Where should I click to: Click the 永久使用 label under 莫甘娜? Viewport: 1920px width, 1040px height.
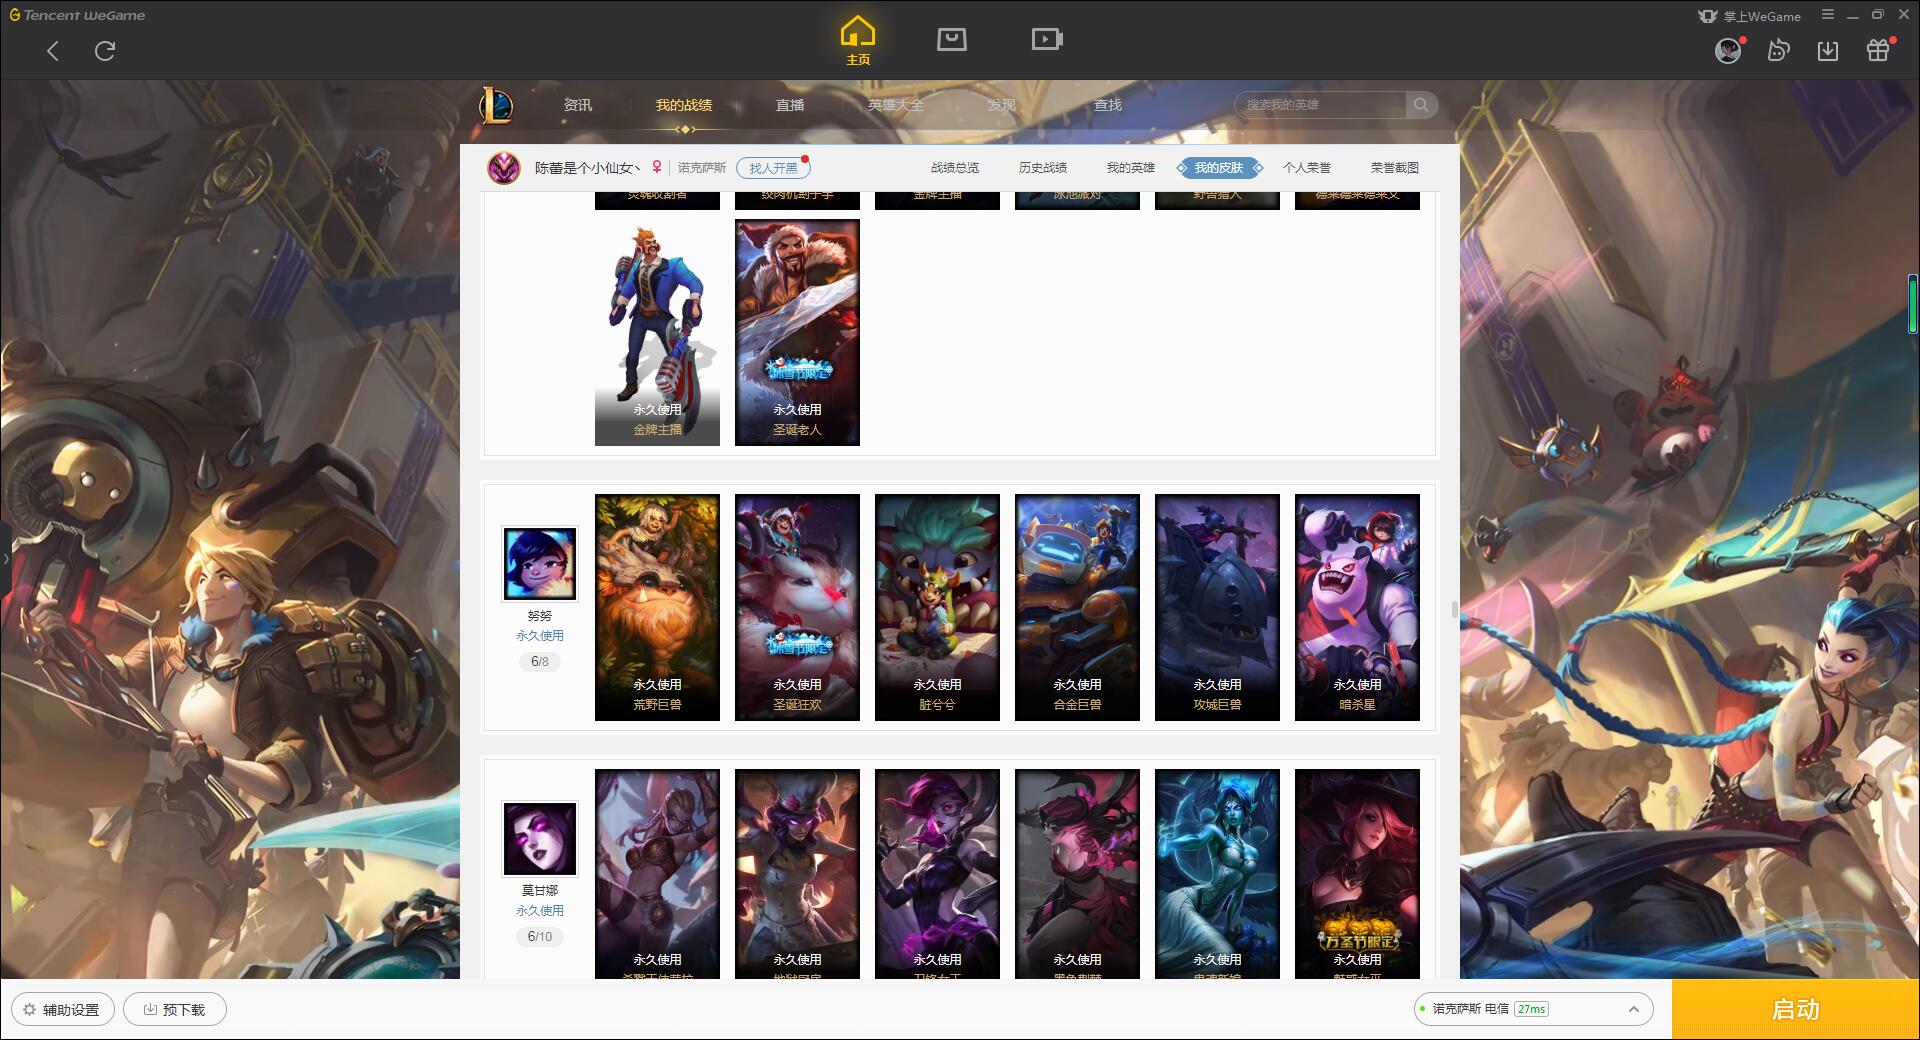[540, 911]
